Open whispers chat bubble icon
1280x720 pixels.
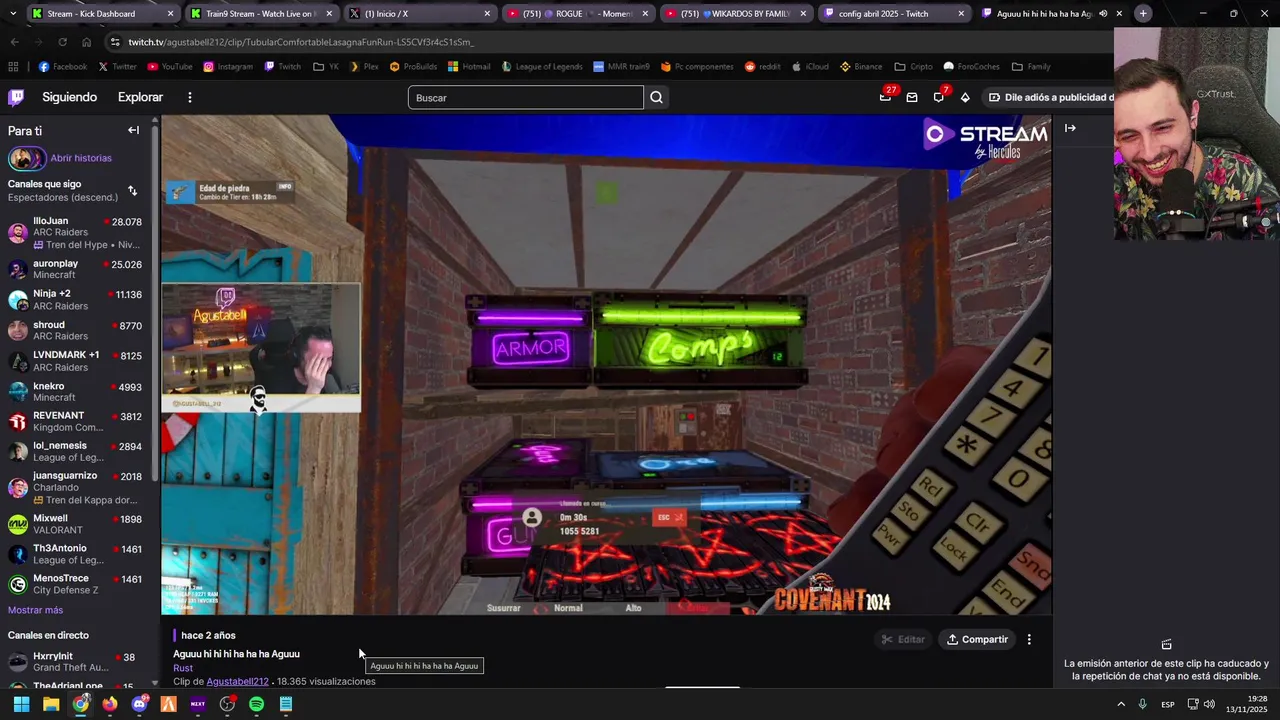click(x=938, y=97)
